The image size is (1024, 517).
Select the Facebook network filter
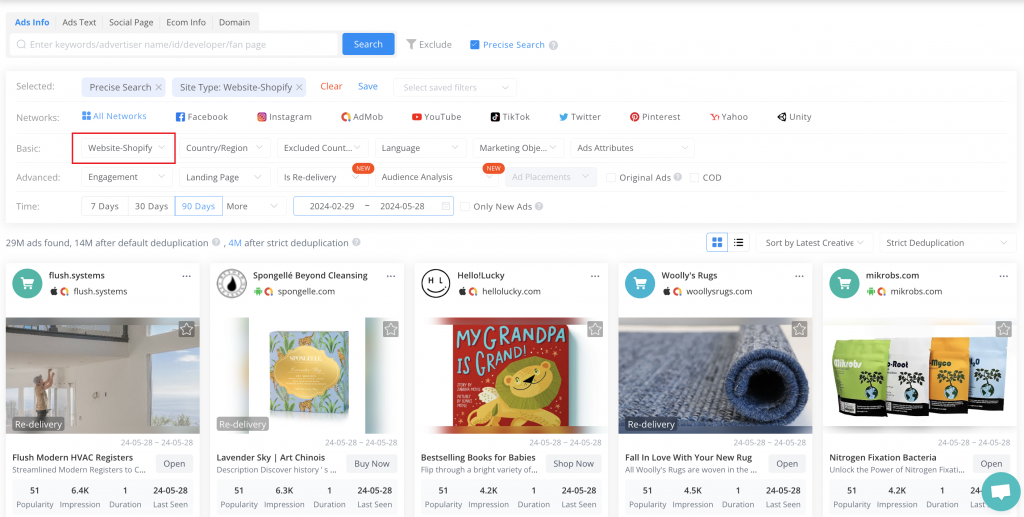point(202,117)
